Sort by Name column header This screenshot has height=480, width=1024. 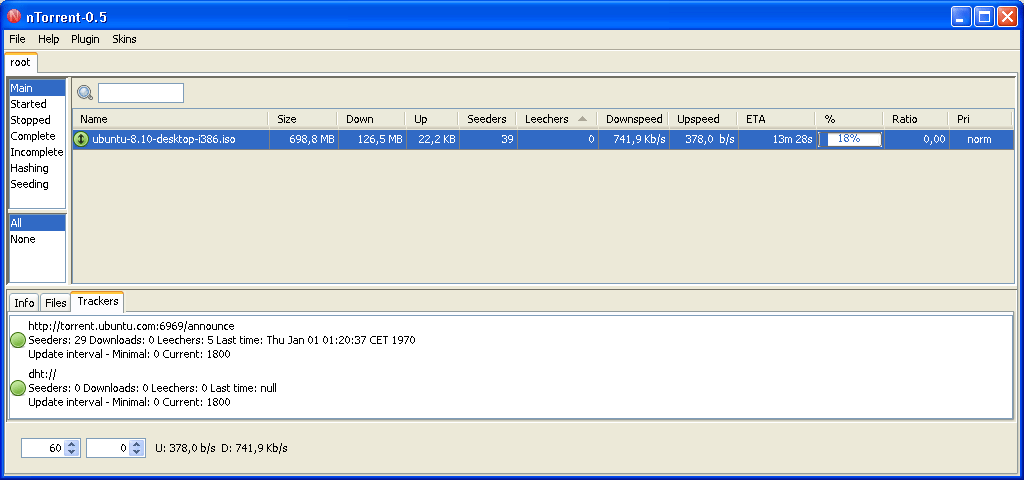point(170,119)
